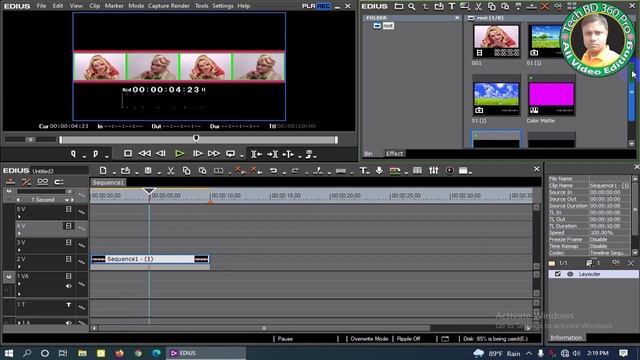Open the Clip menu

tap(94, 6)
